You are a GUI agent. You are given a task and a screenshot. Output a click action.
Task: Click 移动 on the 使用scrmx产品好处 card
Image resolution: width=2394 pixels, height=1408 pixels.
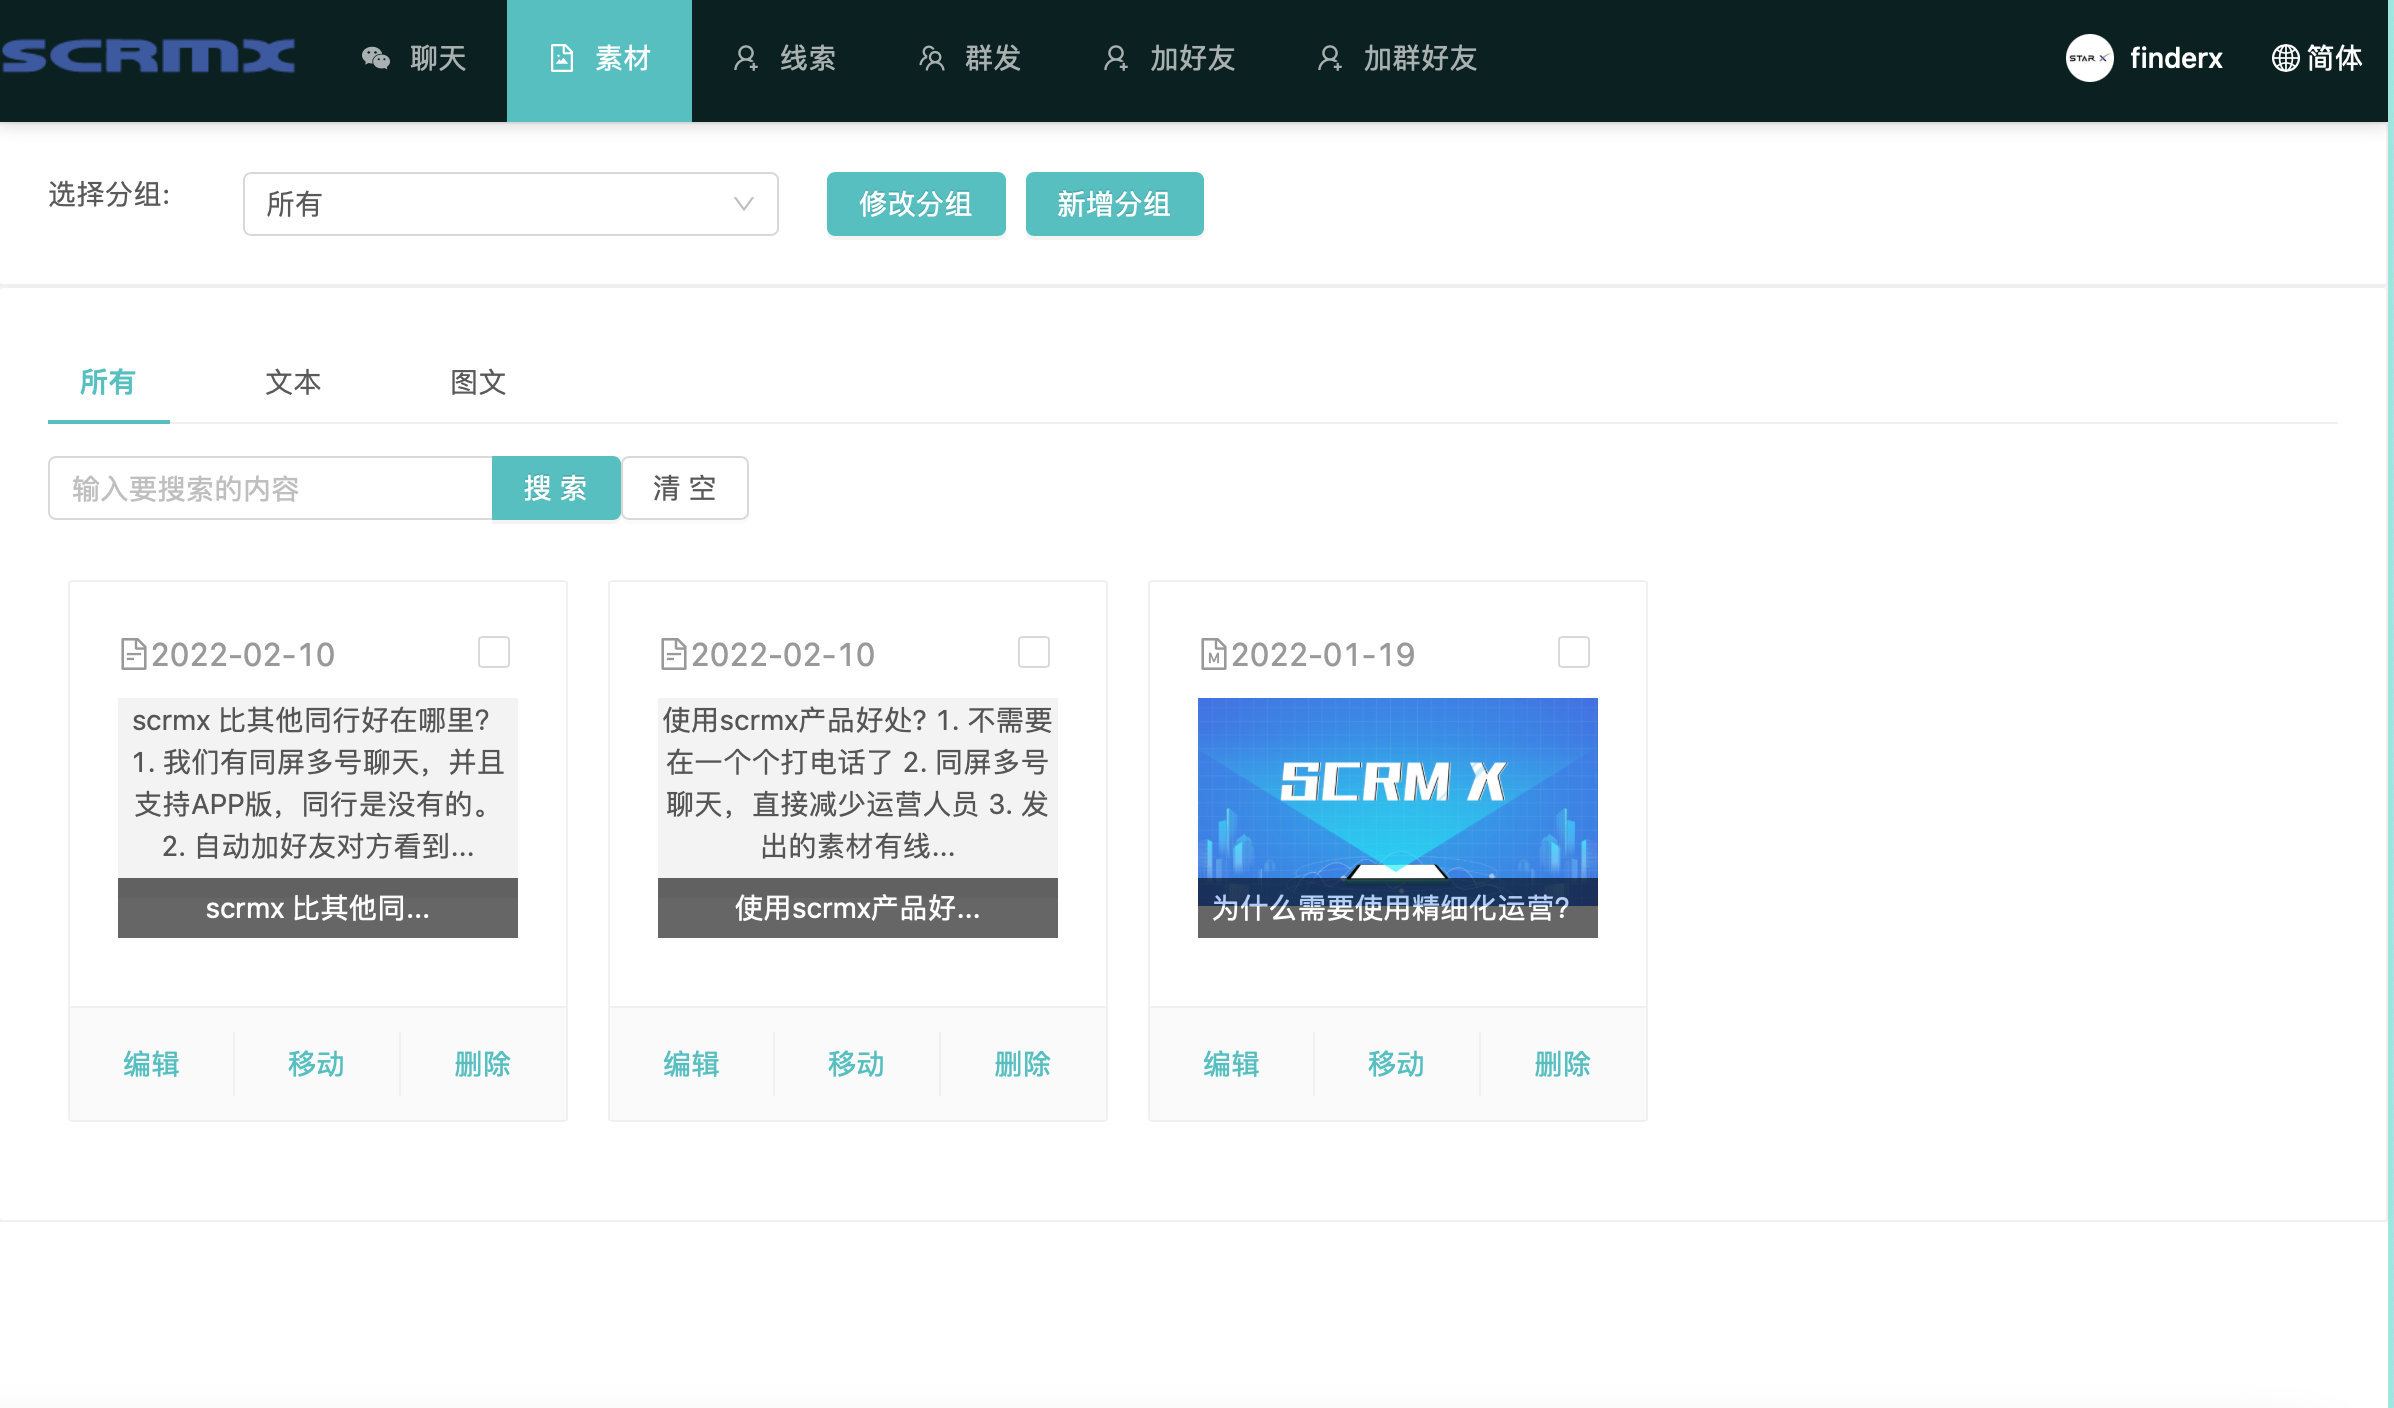pyautogui.click(x=856, y=1064)
